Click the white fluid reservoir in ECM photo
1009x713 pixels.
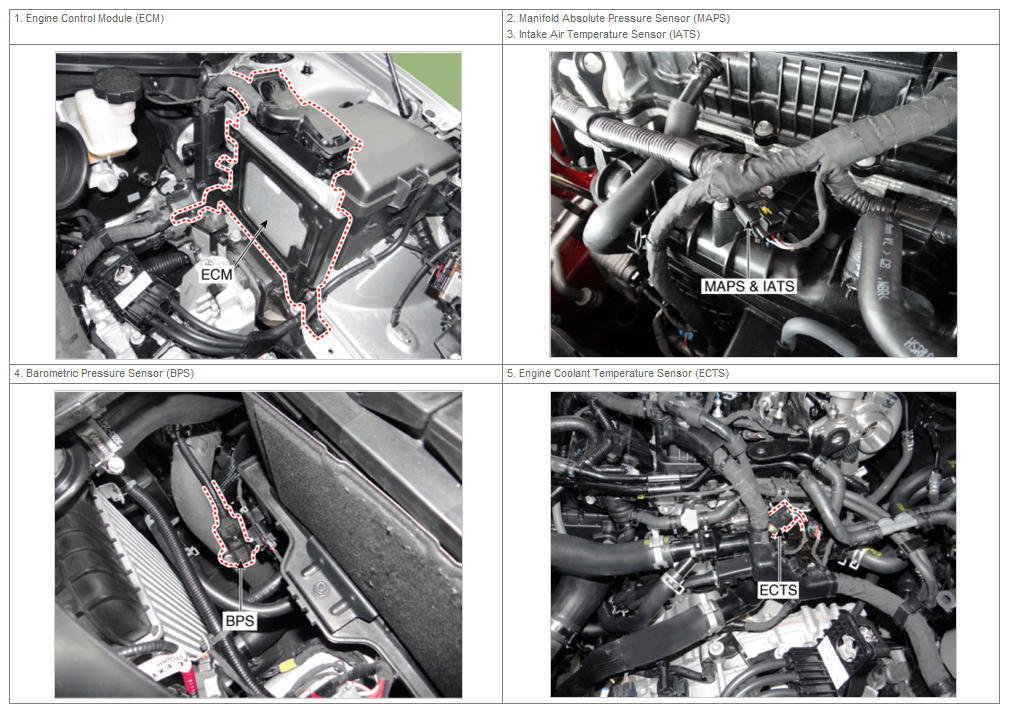(x=96, y=125)
